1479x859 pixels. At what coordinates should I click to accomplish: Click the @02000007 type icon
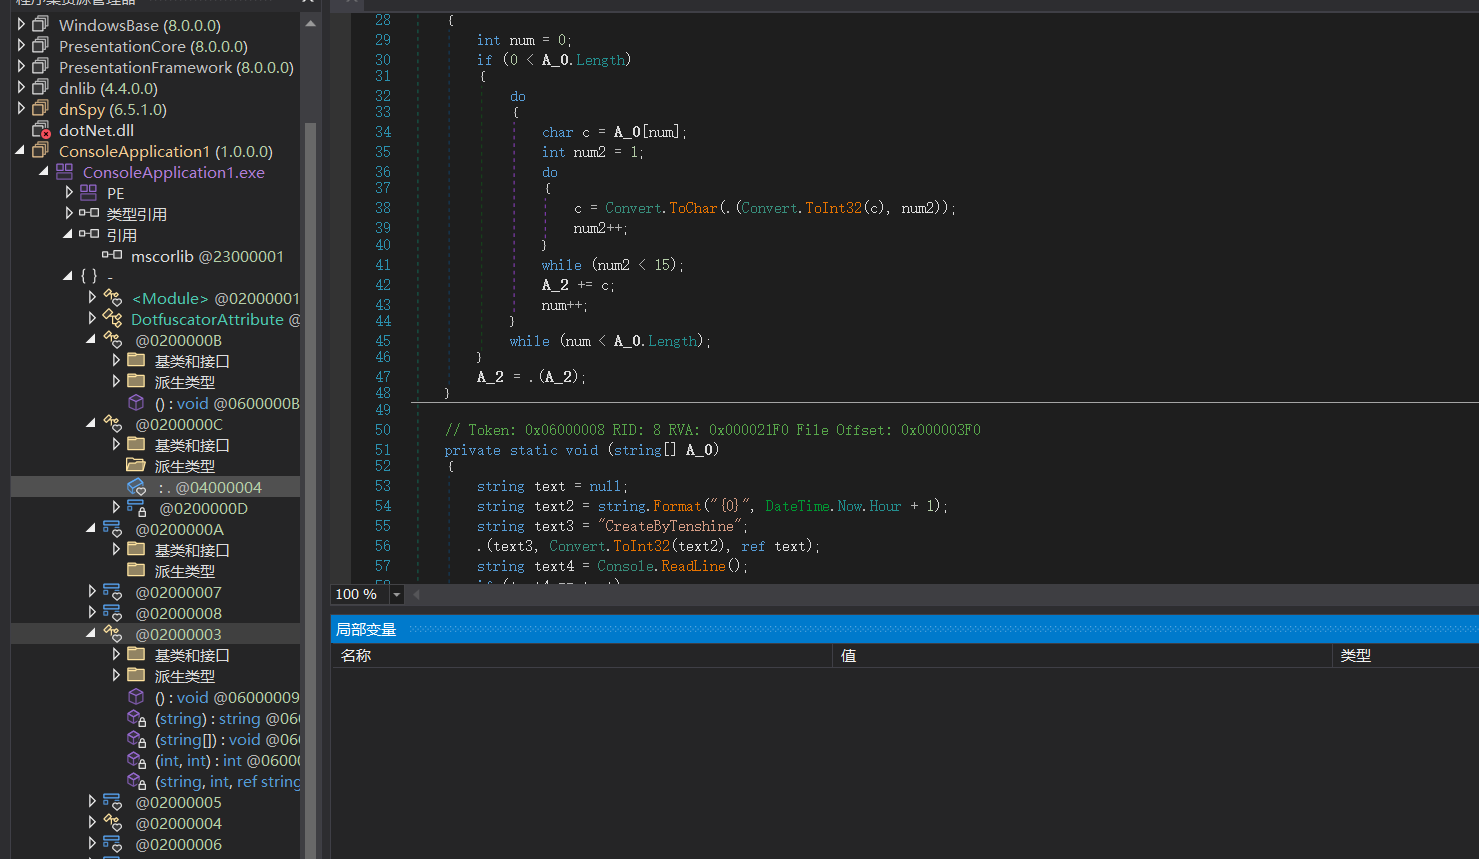113,592
